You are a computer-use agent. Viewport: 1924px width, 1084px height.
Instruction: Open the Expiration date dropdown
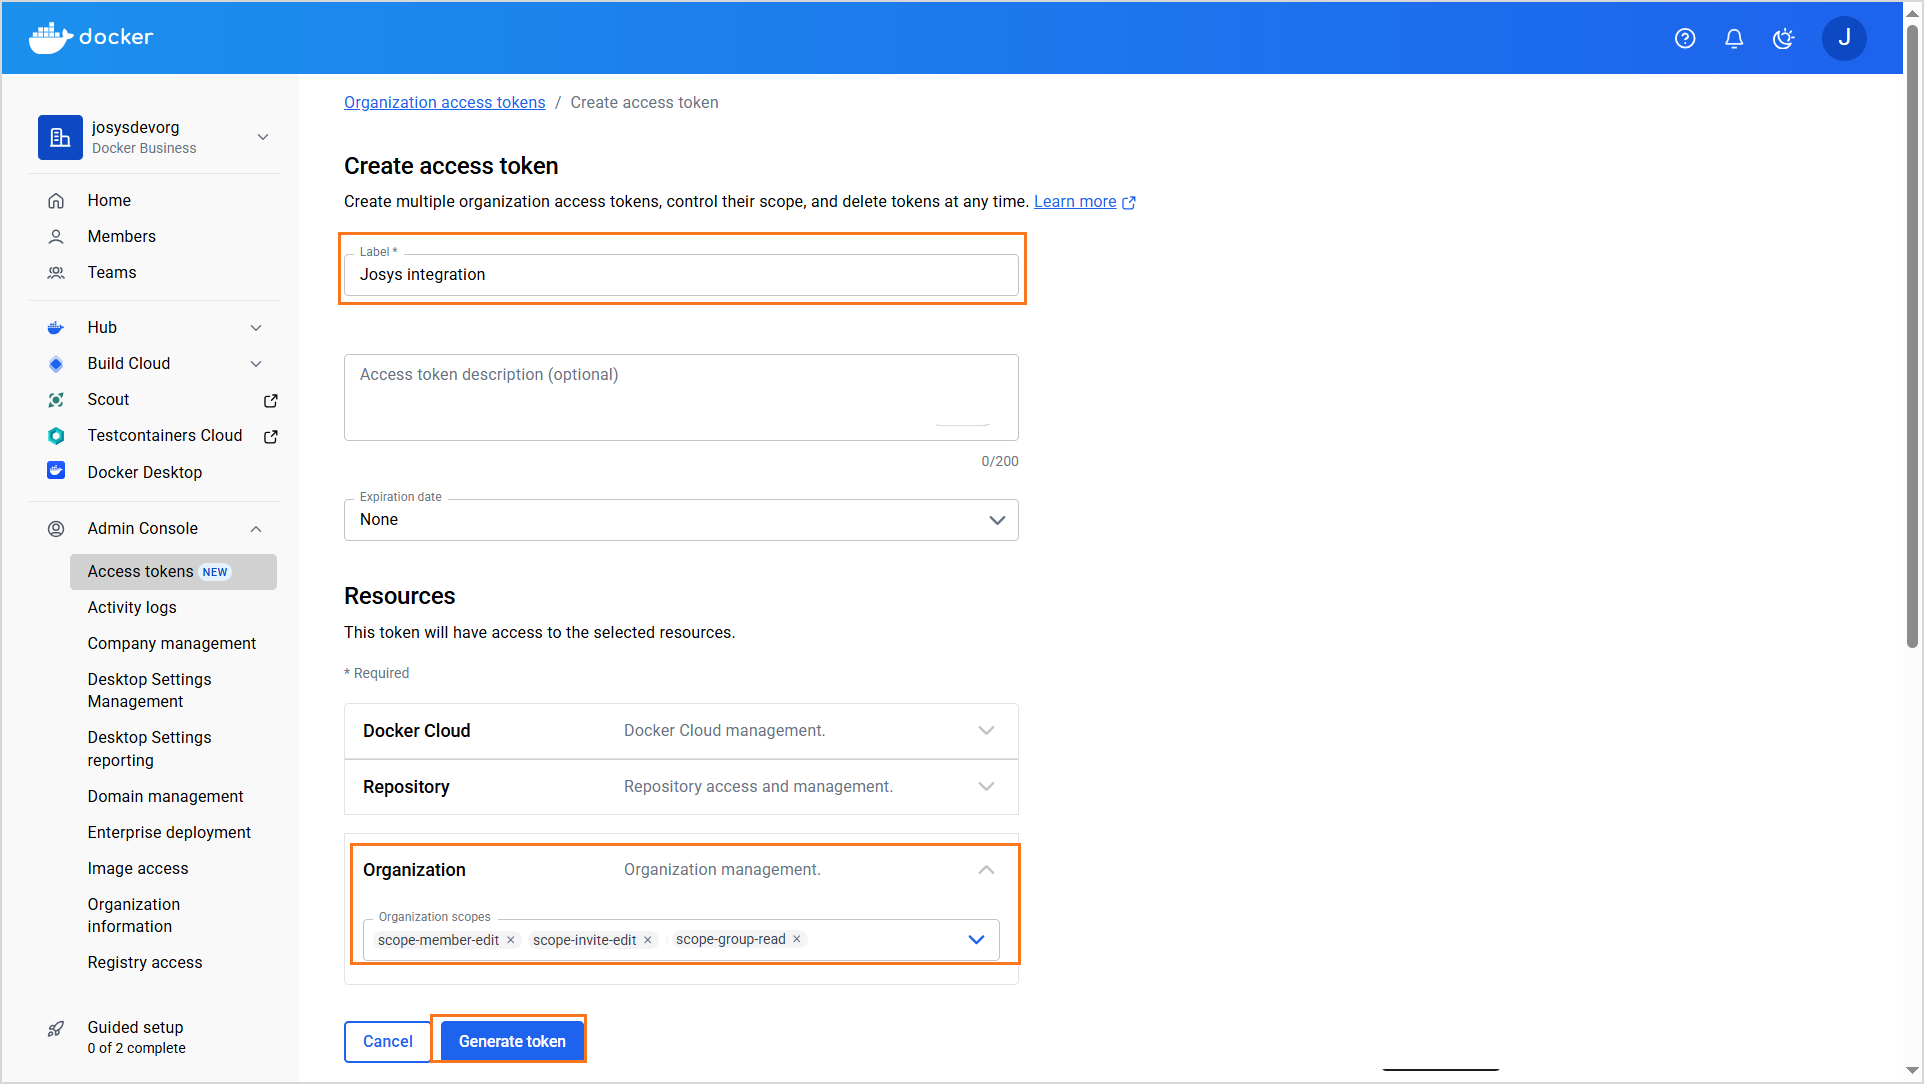(681, 520)
